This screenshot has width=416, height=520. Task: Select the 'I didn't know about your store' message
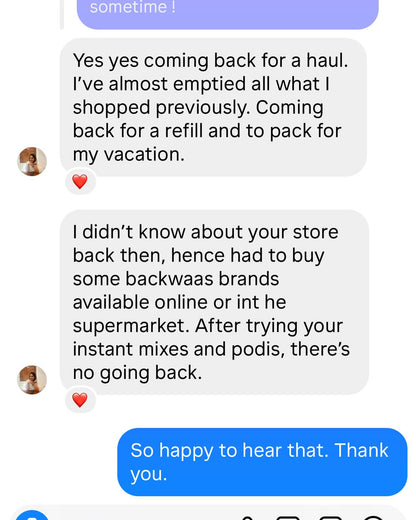pos(214,302)
